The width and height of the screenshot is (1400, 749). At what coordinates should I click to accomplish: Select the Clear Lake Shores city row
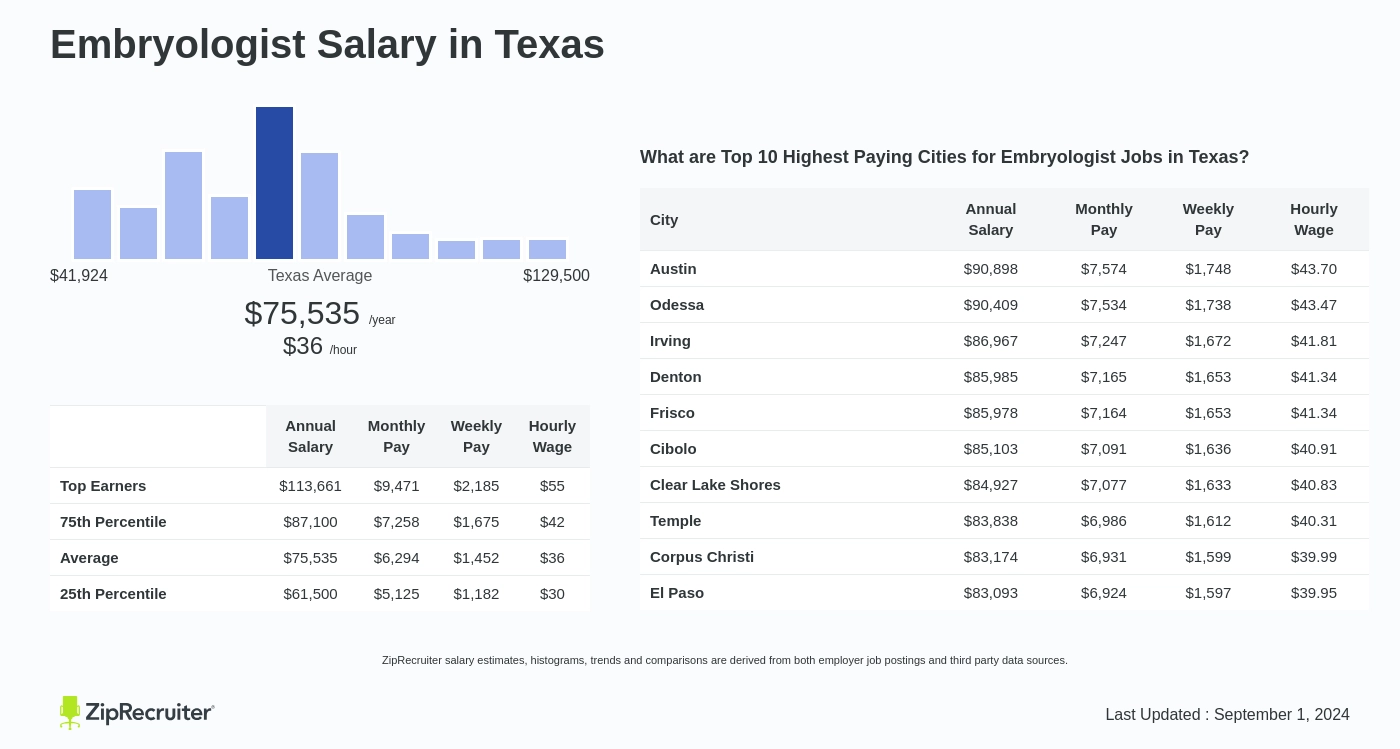[1005, 485]
